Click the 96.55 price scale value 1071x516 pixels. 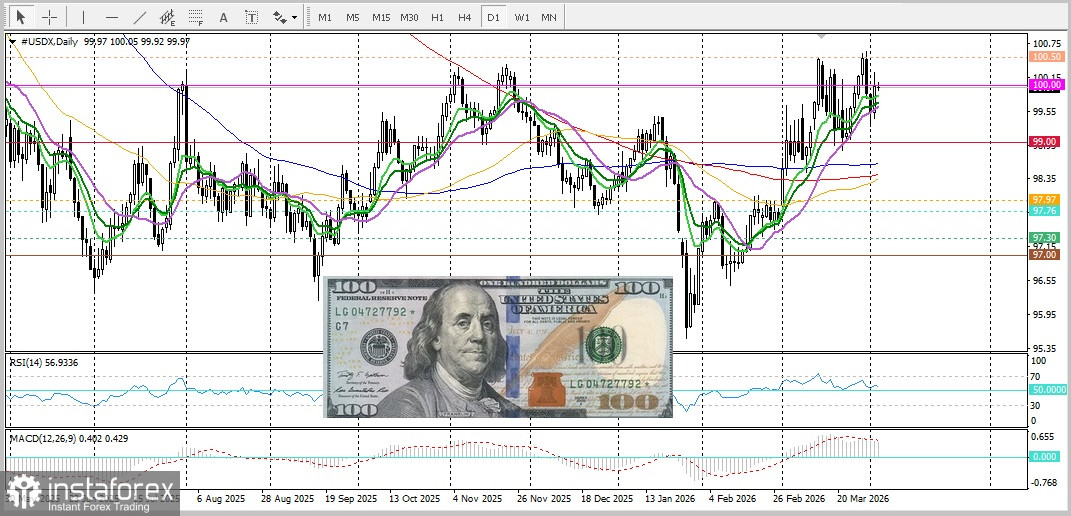tap(1044, 280)
